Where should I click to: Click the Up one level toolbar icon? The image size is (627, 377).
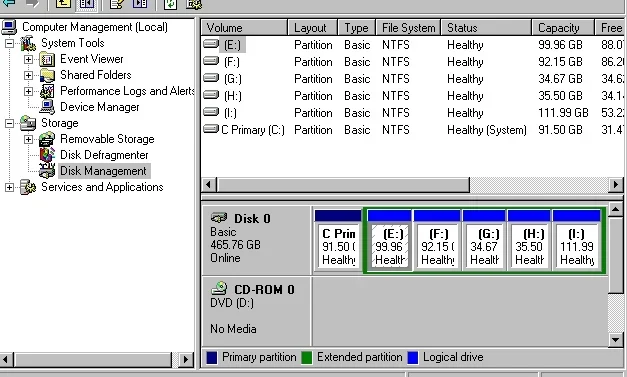63,4
